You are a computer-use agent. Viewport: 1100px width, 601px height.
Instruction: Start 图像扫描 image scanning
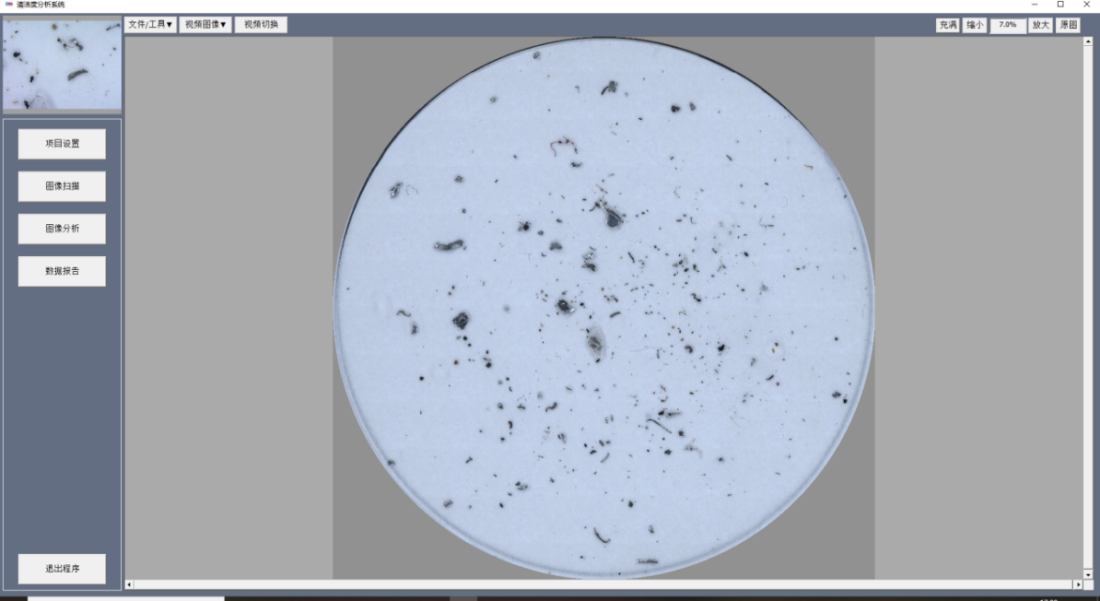tap(62, 187)
